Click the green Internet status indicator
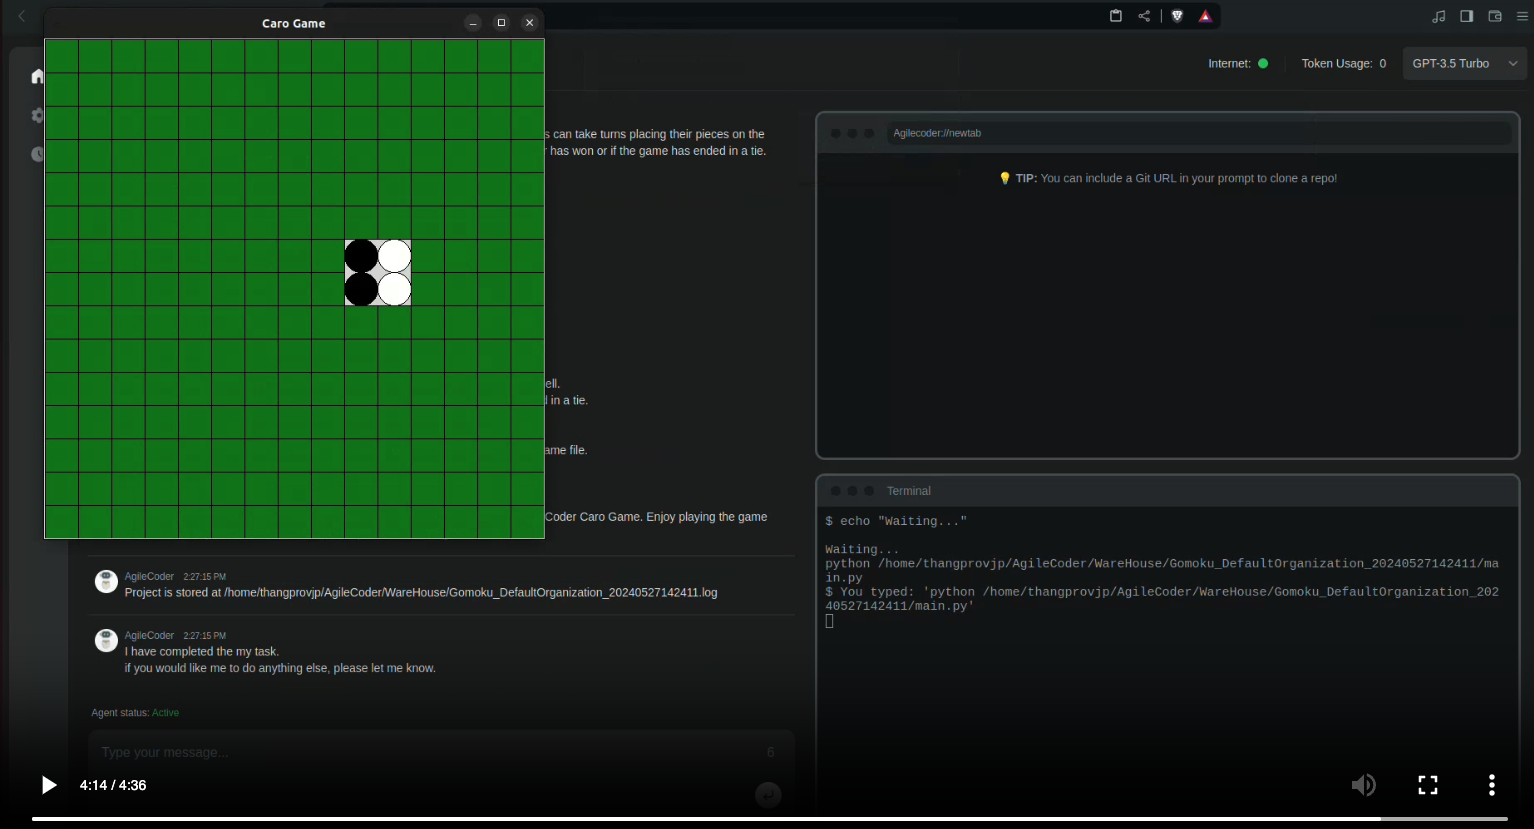This screenshot has height=829, width=1534. 1263,63
